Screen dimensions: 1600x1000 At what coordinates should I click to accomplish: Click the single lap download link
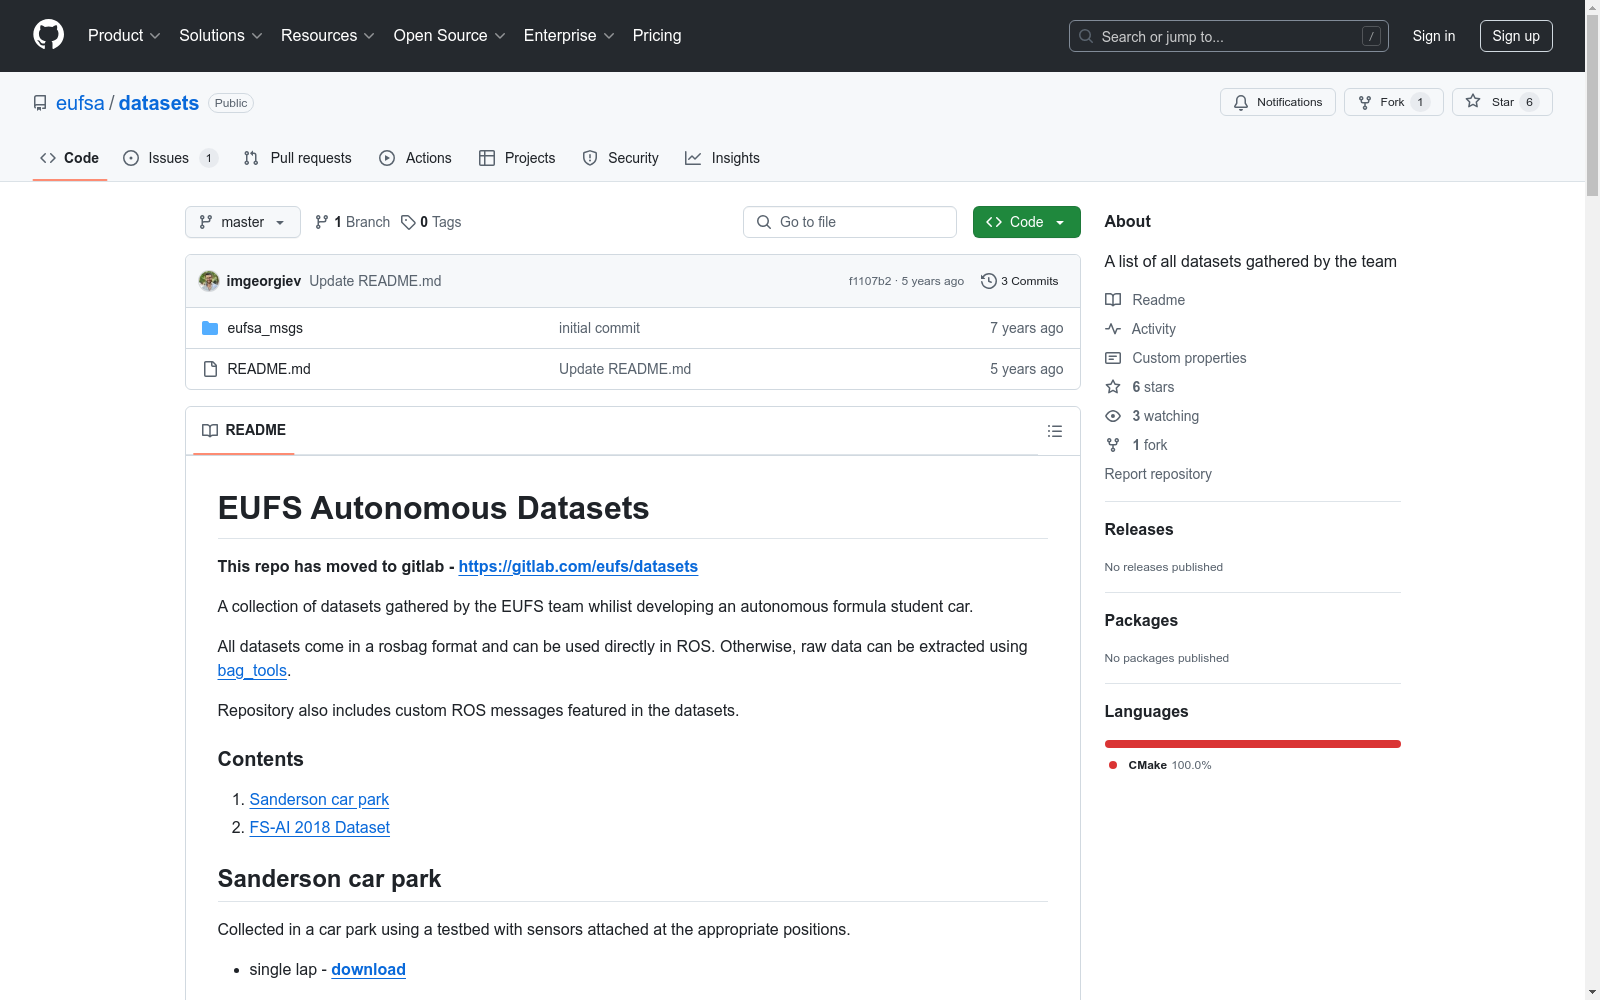pos(368,969)
